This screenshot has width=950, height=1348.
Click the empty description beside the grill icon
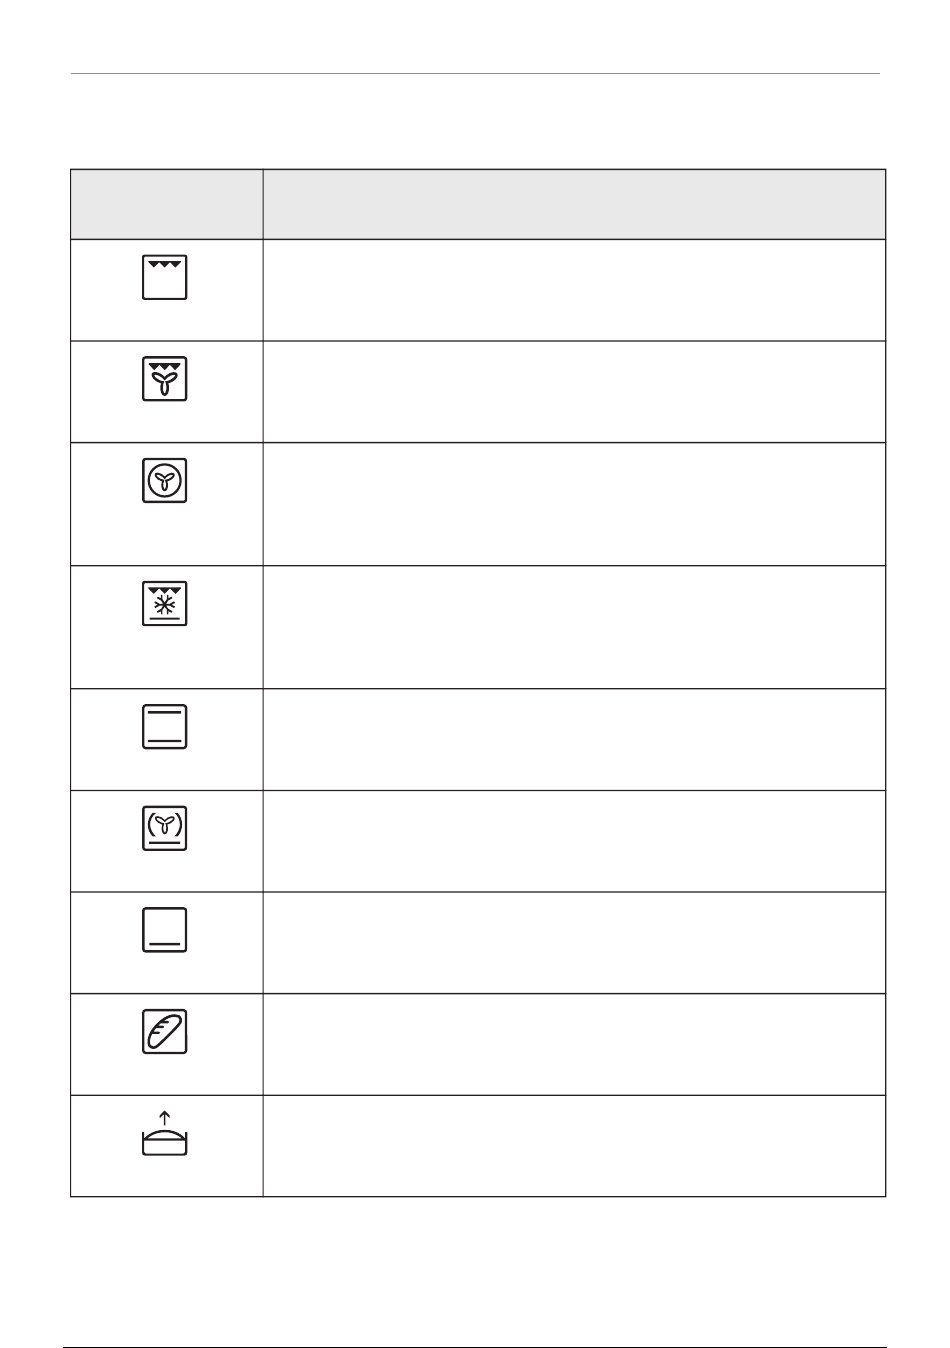coord(574,290)
